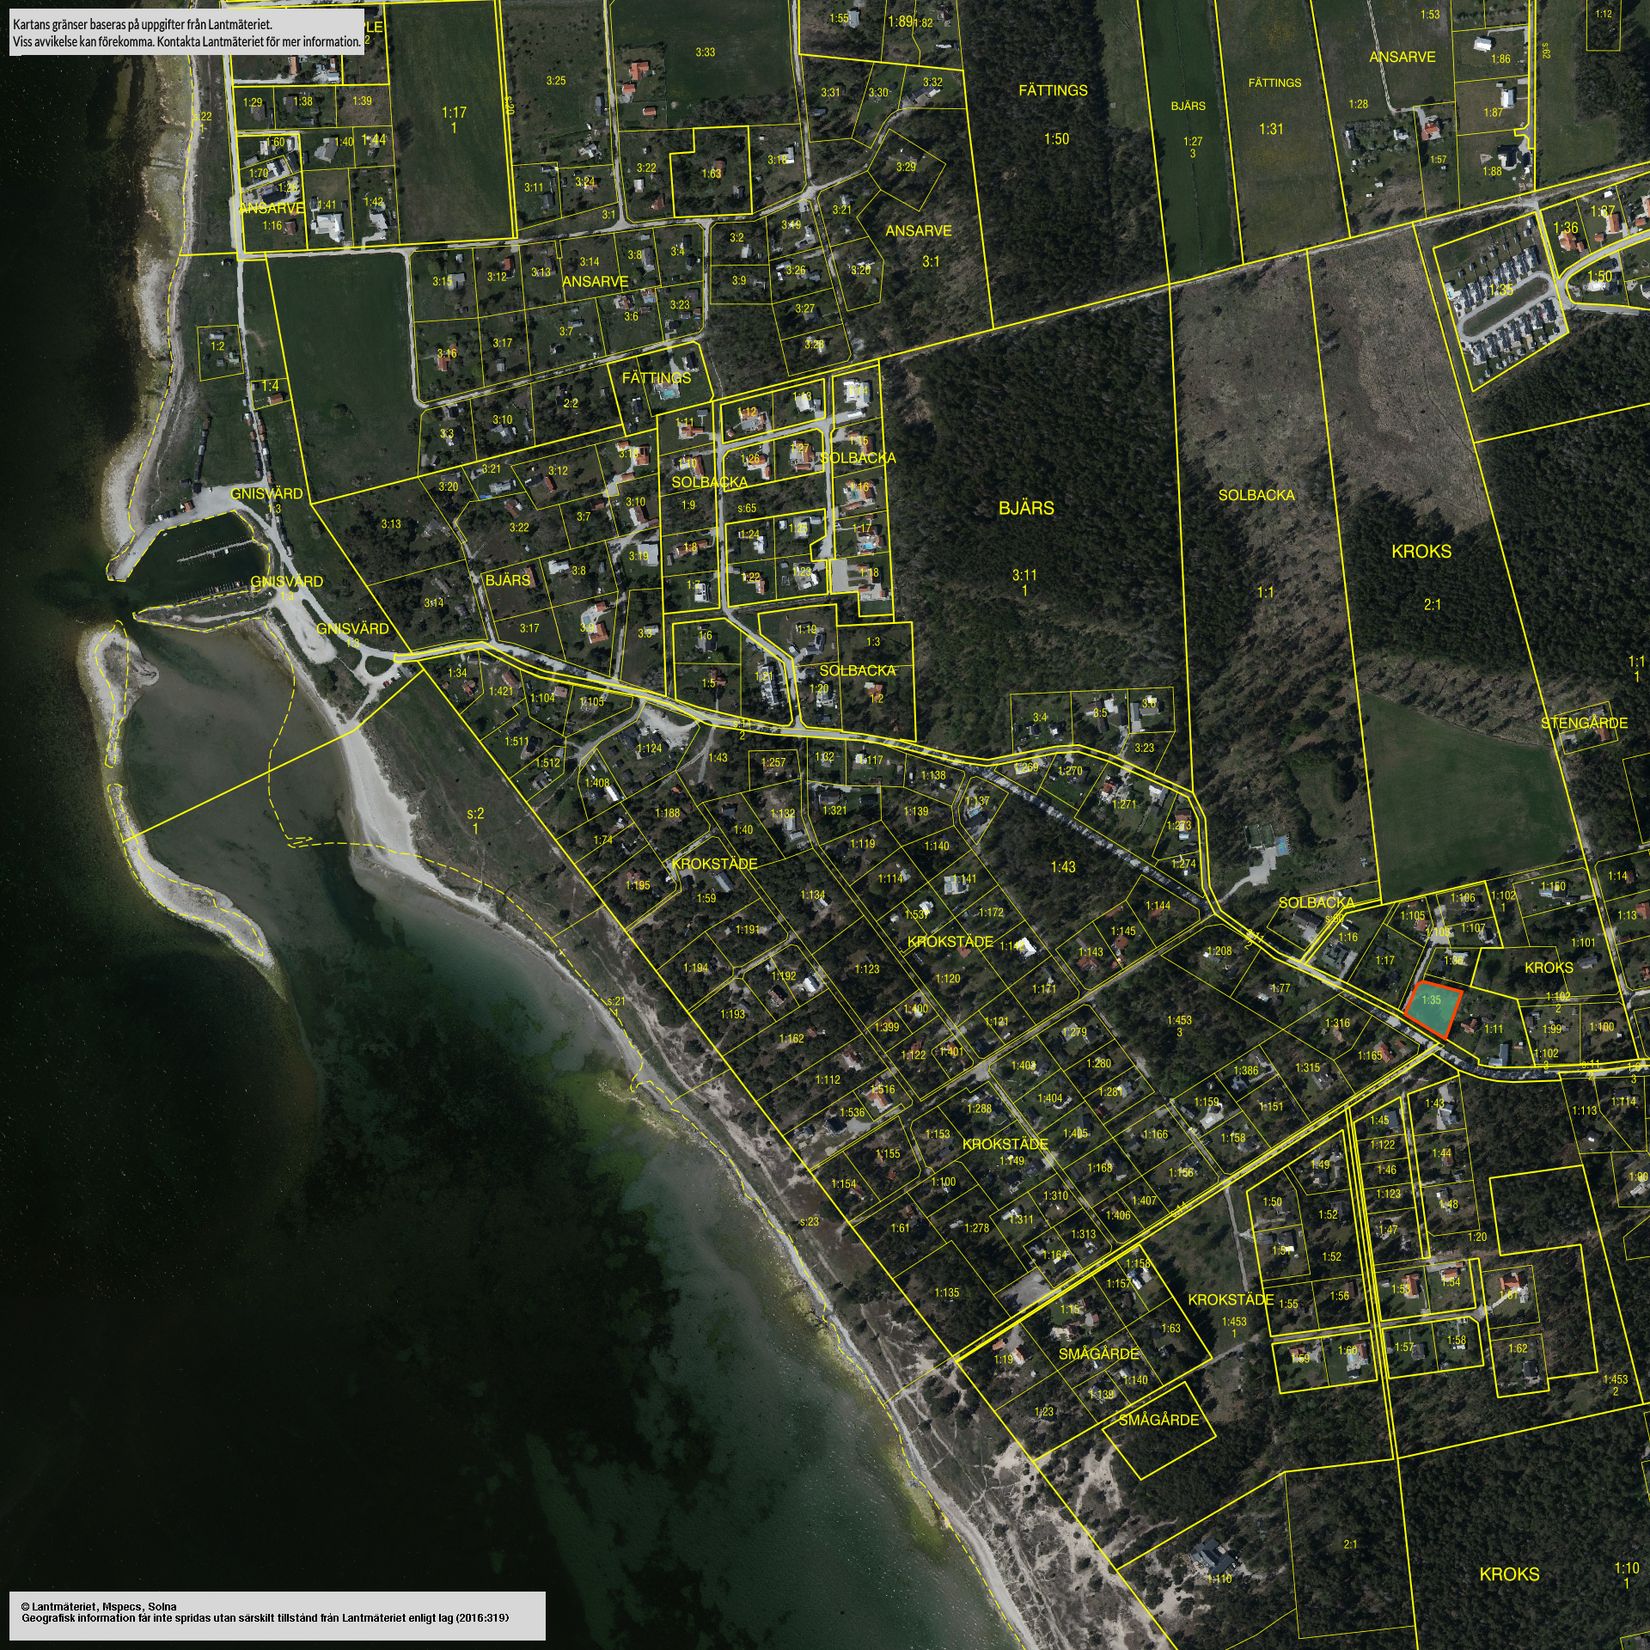Screen dimensions: 1650x1650
Task: Click the KROKS label in bottom-right corner
Action: 1508,1574
